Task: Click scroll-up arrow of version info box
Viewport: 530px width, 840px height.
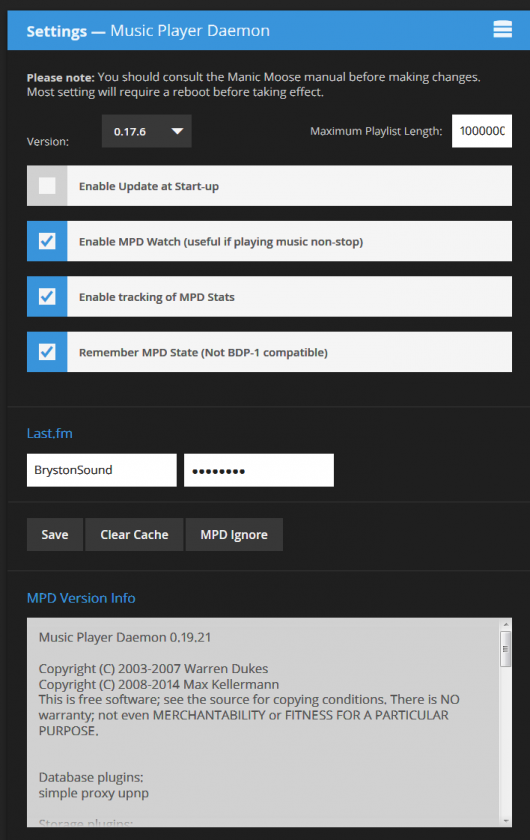Action: pyautogui.click(x=505, y=625)
